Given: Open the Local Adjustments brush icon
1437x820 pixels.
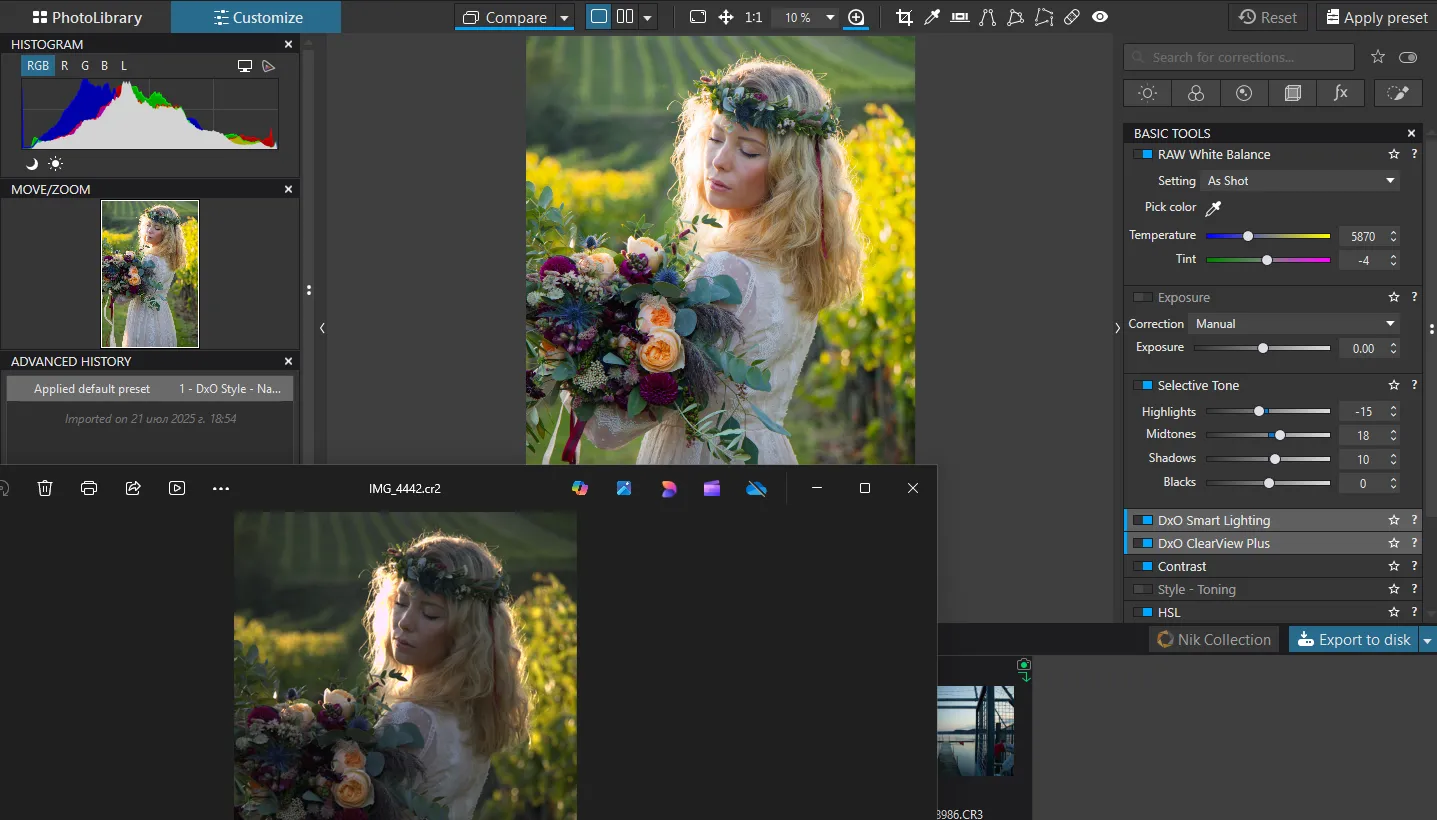Looking at the screenshot, I should 1398,93.
